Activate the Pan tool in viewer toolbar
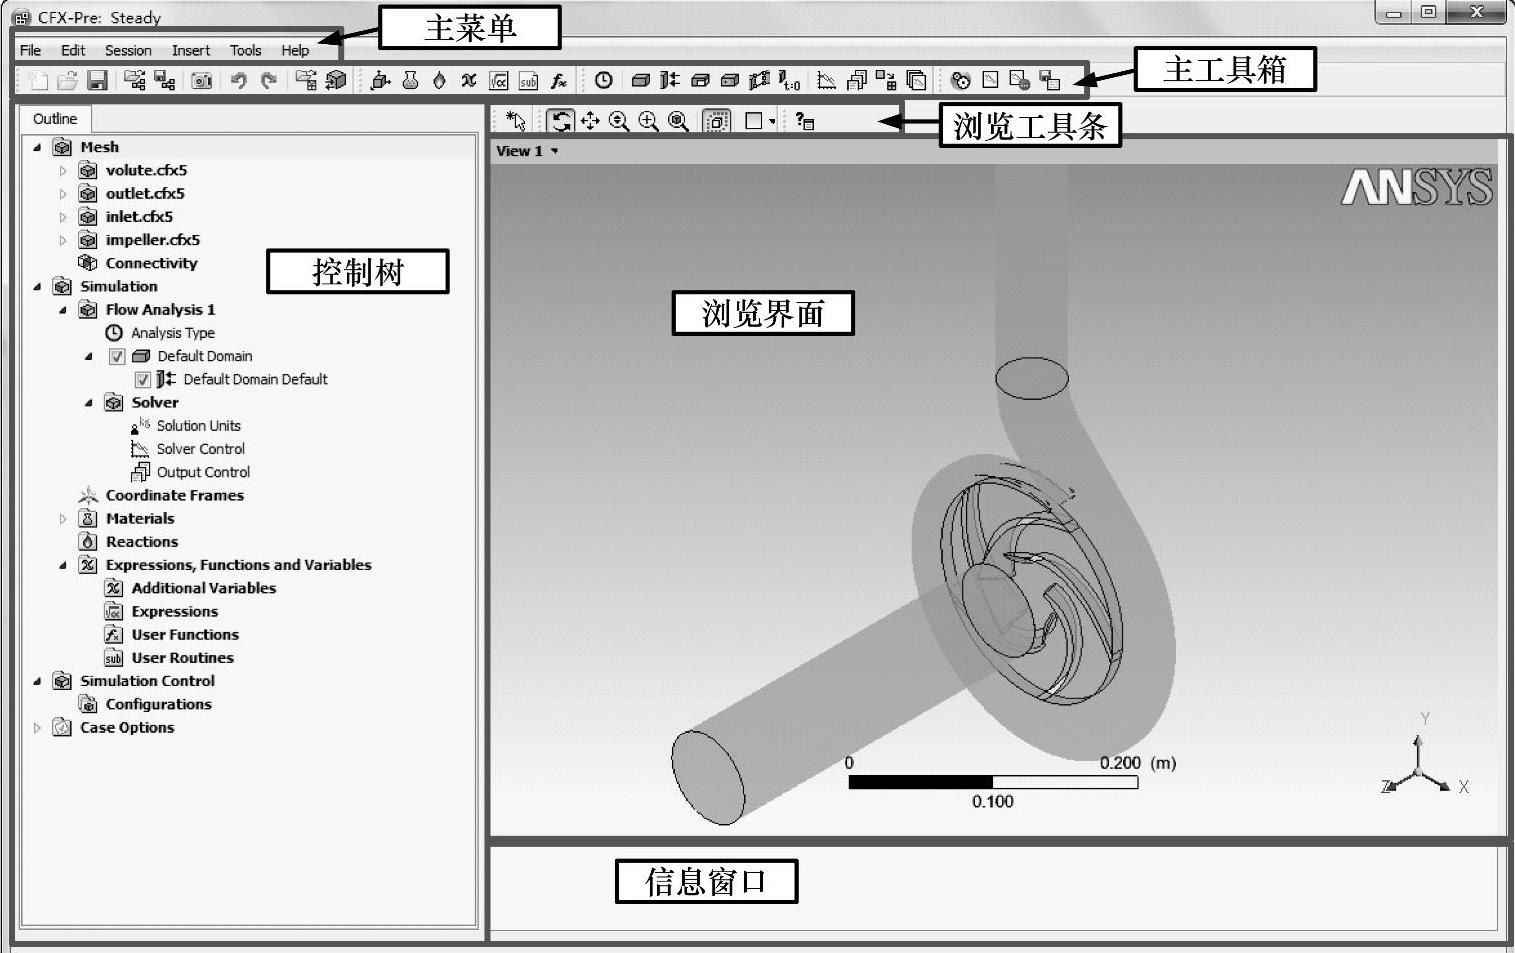Screen dimensions: 1515x953 click(590, 121)
